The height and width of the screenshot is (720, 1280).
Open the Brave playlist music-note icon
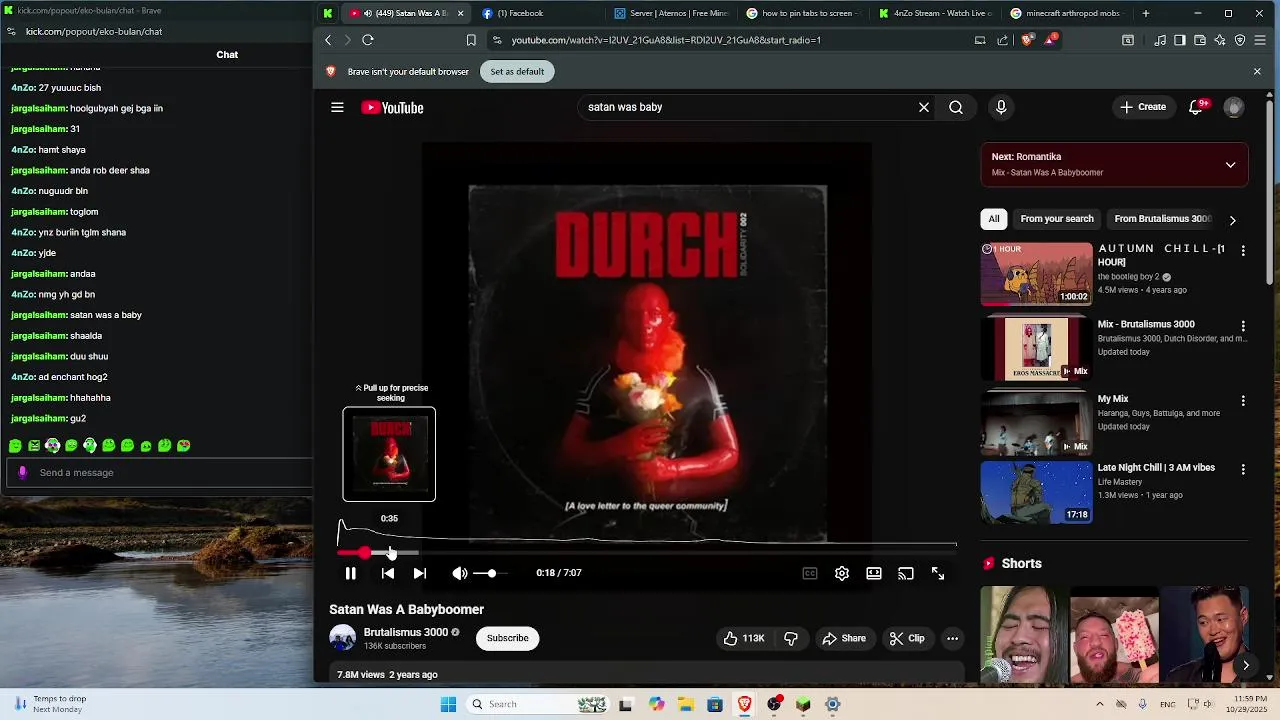tap(1160, 40)
